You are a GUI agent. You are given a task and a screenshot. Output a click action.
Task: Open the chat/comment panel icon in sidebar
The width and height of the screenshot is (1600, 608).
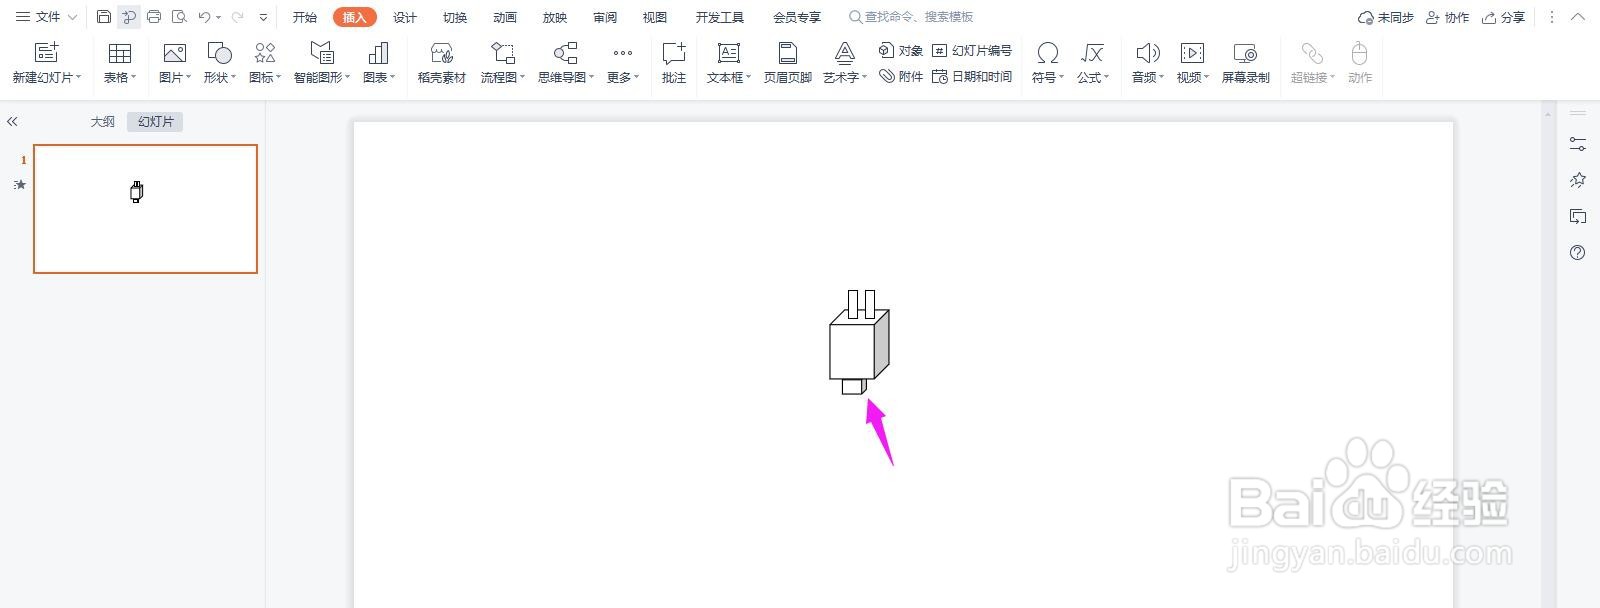coord(1578,217)
